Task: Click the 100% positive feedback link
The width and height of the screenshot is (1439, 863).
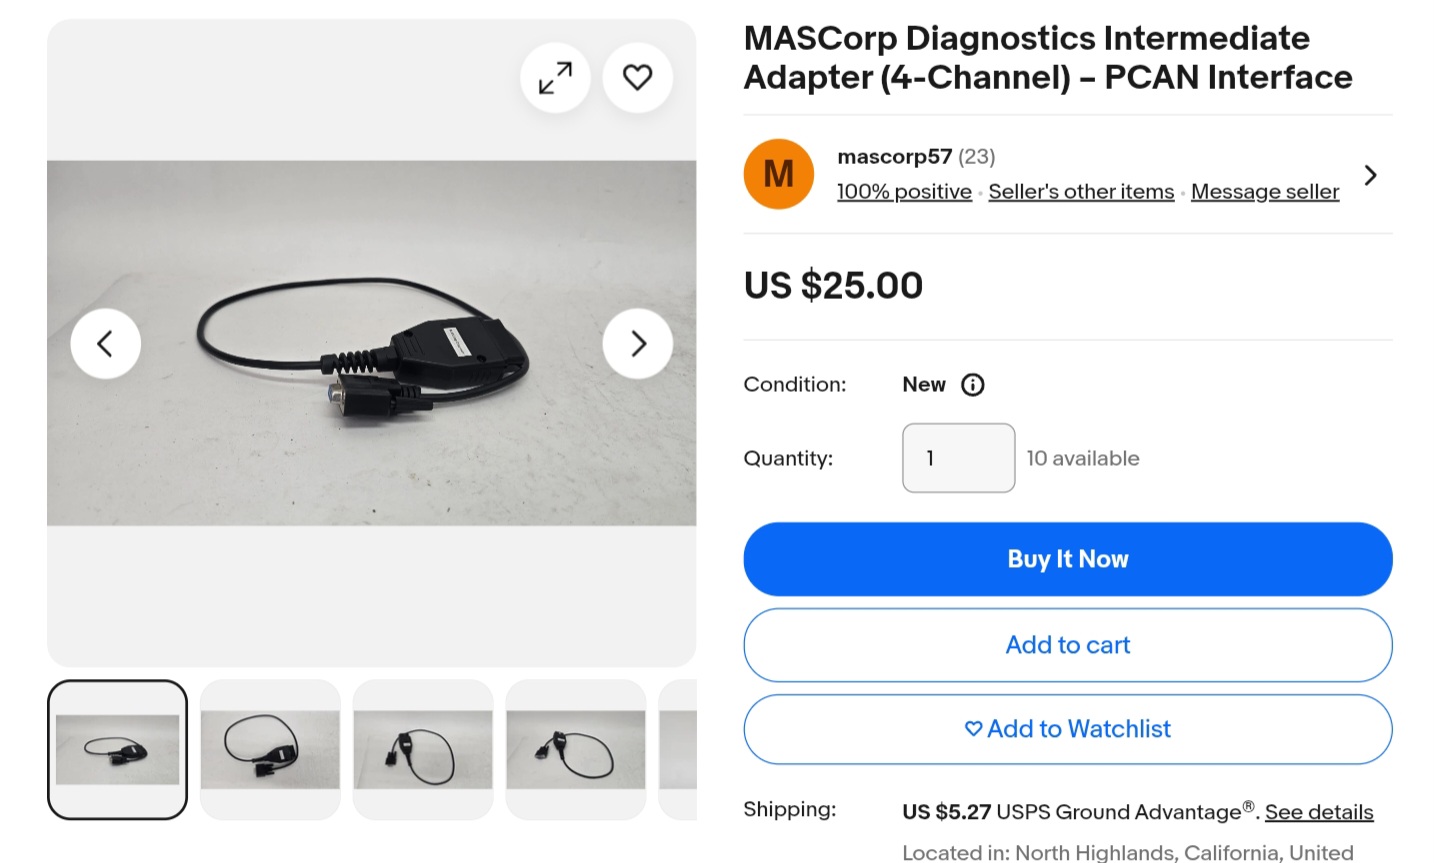Action: click(904, 191)
